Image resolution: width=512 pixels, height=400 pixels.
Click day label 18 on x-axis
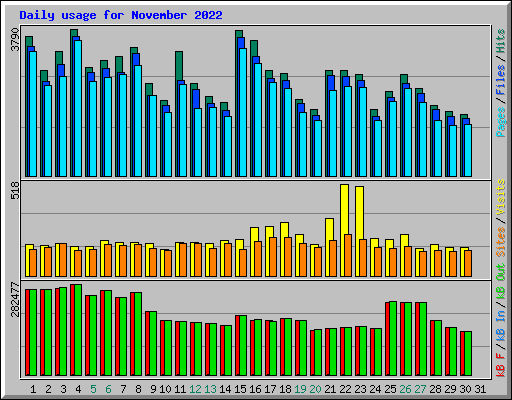pos(285,389)
